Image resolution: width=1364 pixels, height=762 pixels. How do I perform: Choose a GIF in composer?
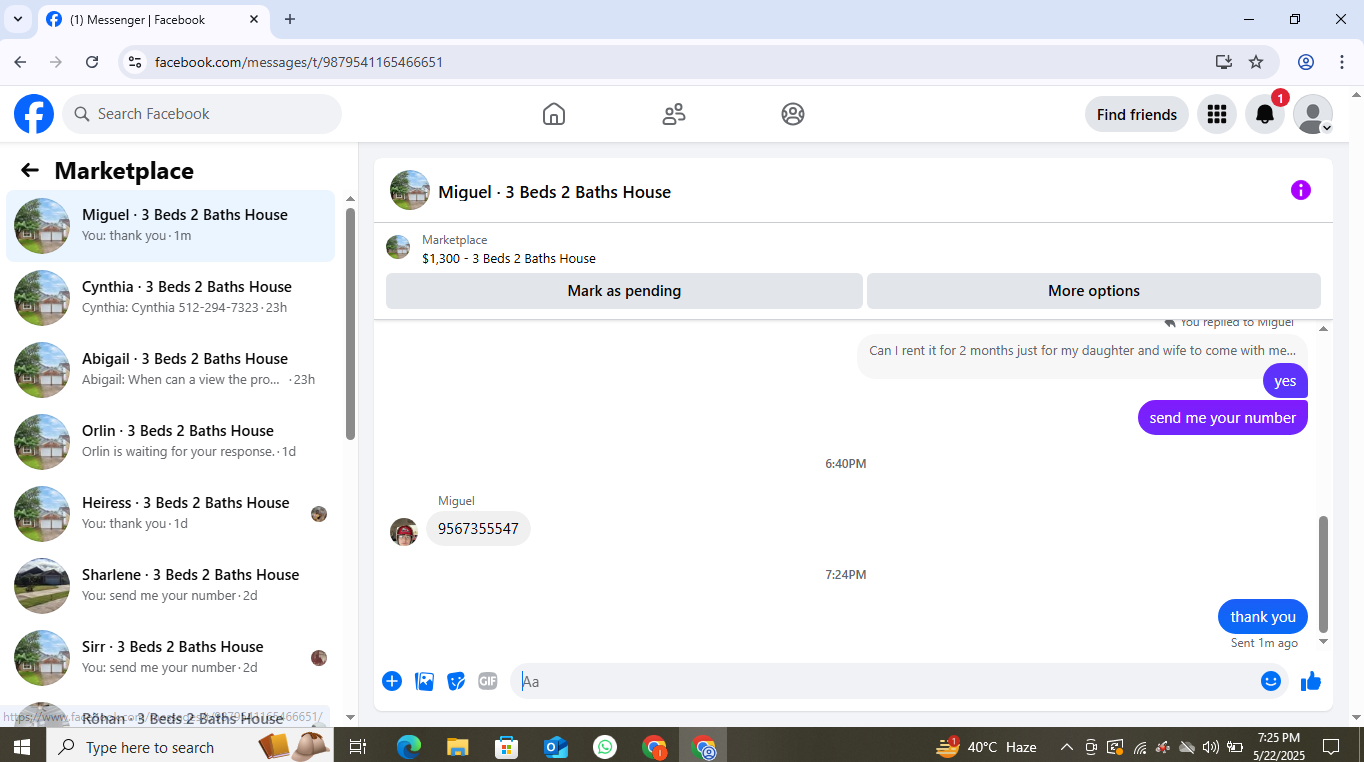[x=488, y=681]
